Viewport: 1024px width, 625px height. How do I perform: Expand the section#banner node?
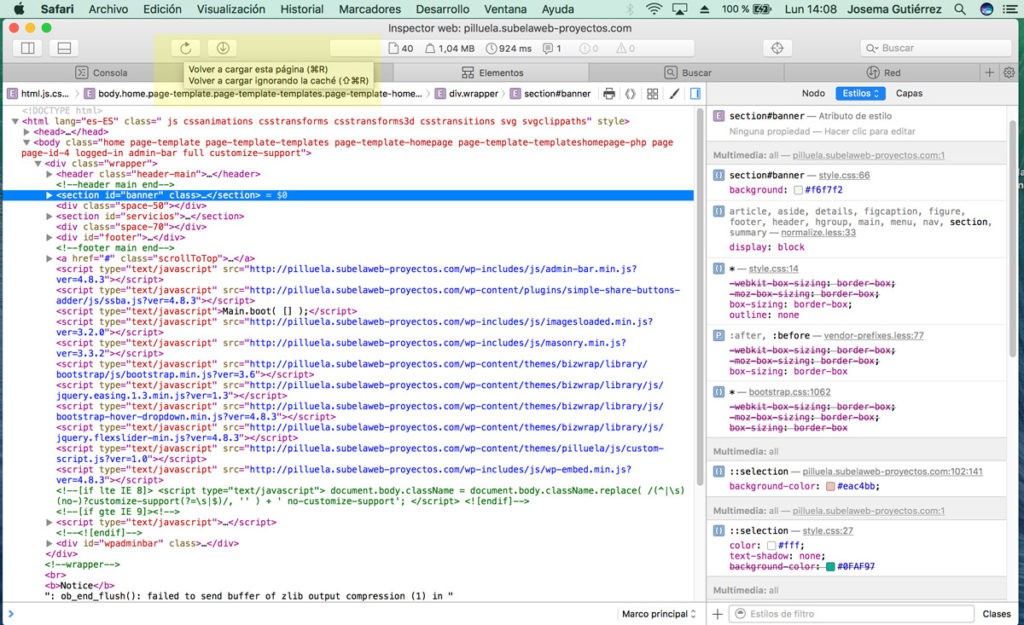(x=49, y=195)
